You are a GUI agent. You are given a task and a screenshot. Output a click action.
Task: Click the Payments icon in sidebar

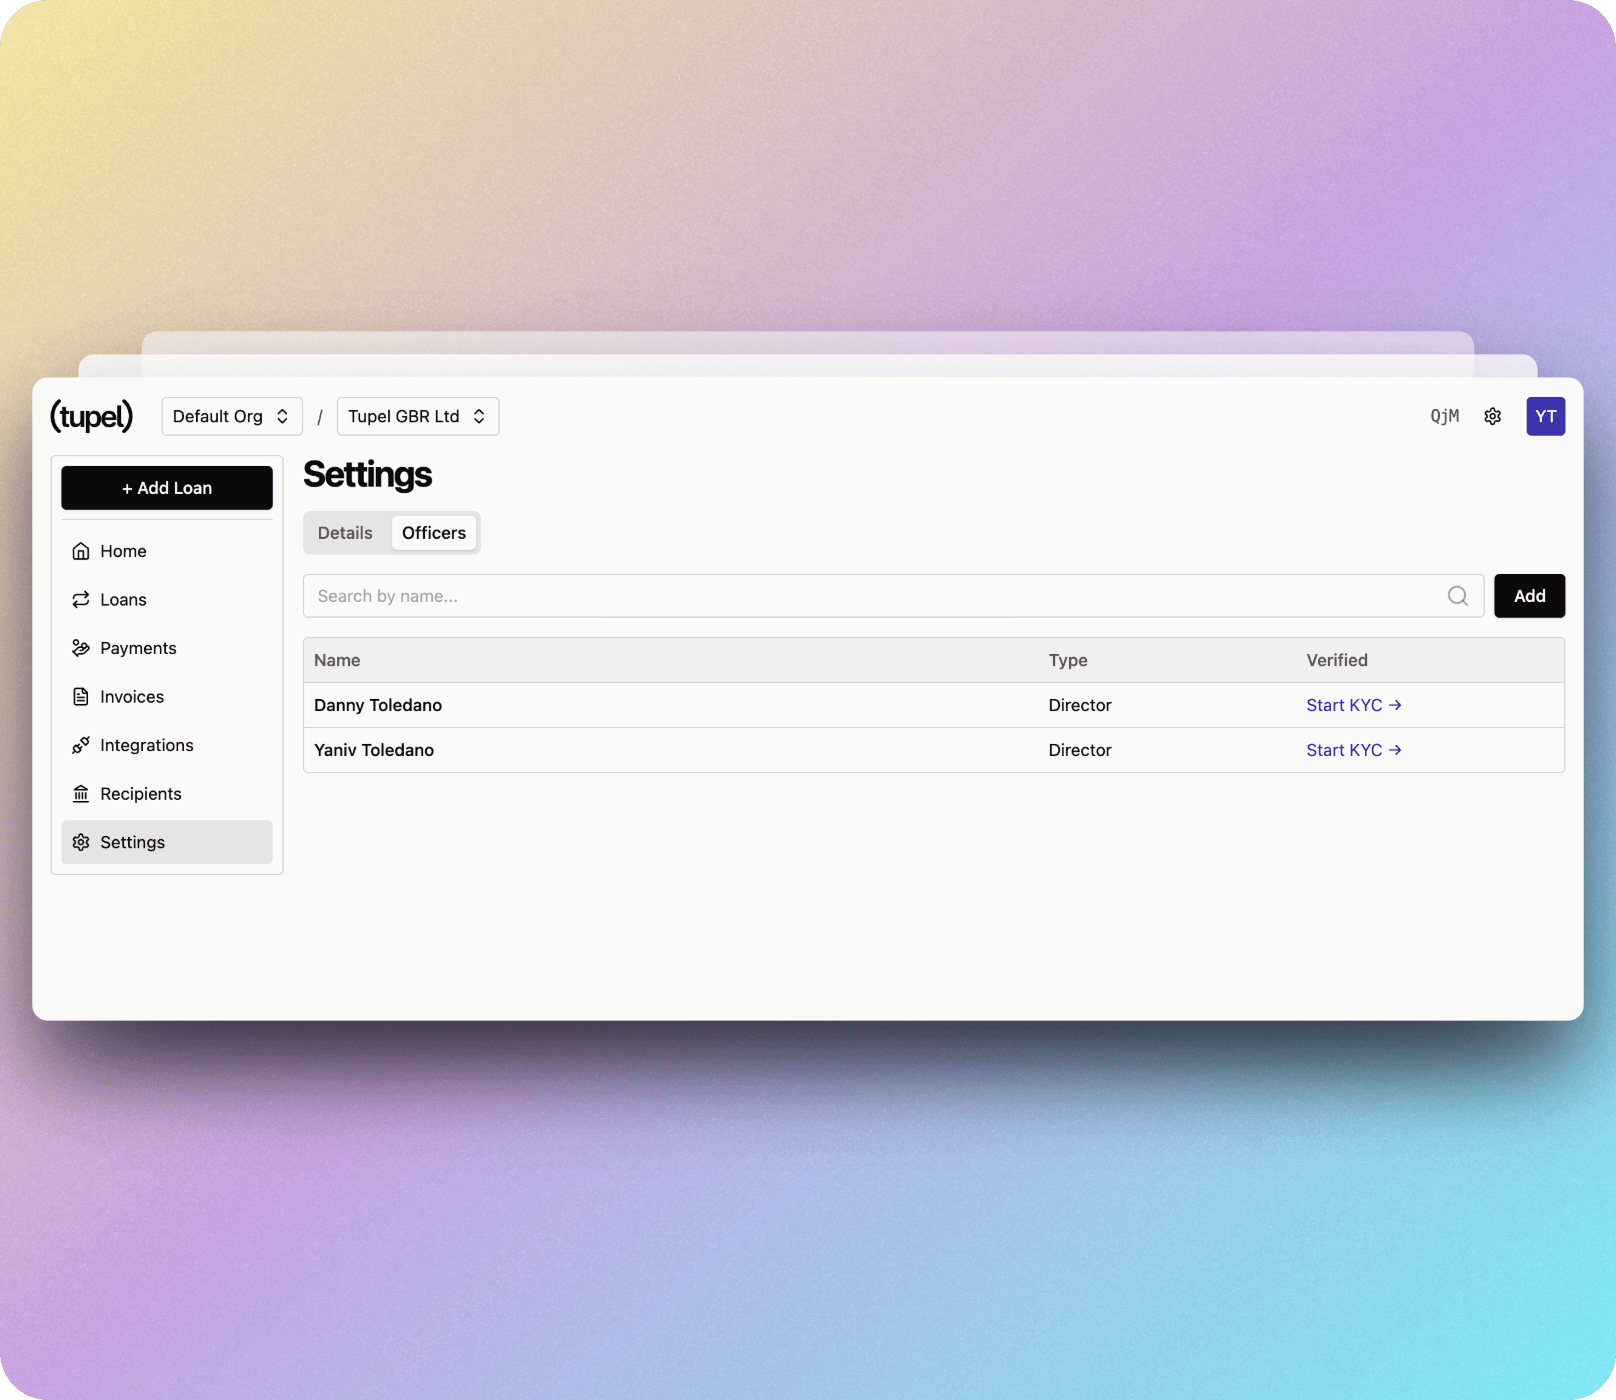pos(81,648)
